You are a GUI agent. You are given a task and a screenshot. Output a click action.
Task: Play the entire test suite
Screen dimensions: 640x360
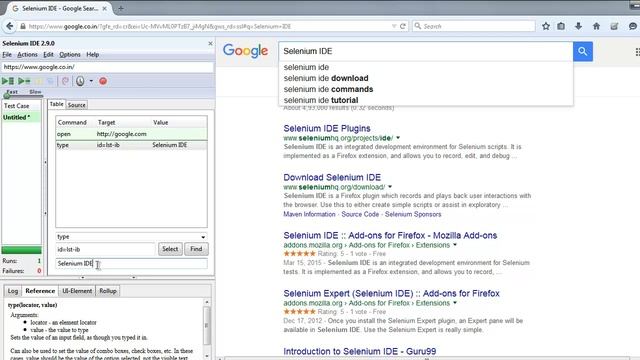point(8,81)
